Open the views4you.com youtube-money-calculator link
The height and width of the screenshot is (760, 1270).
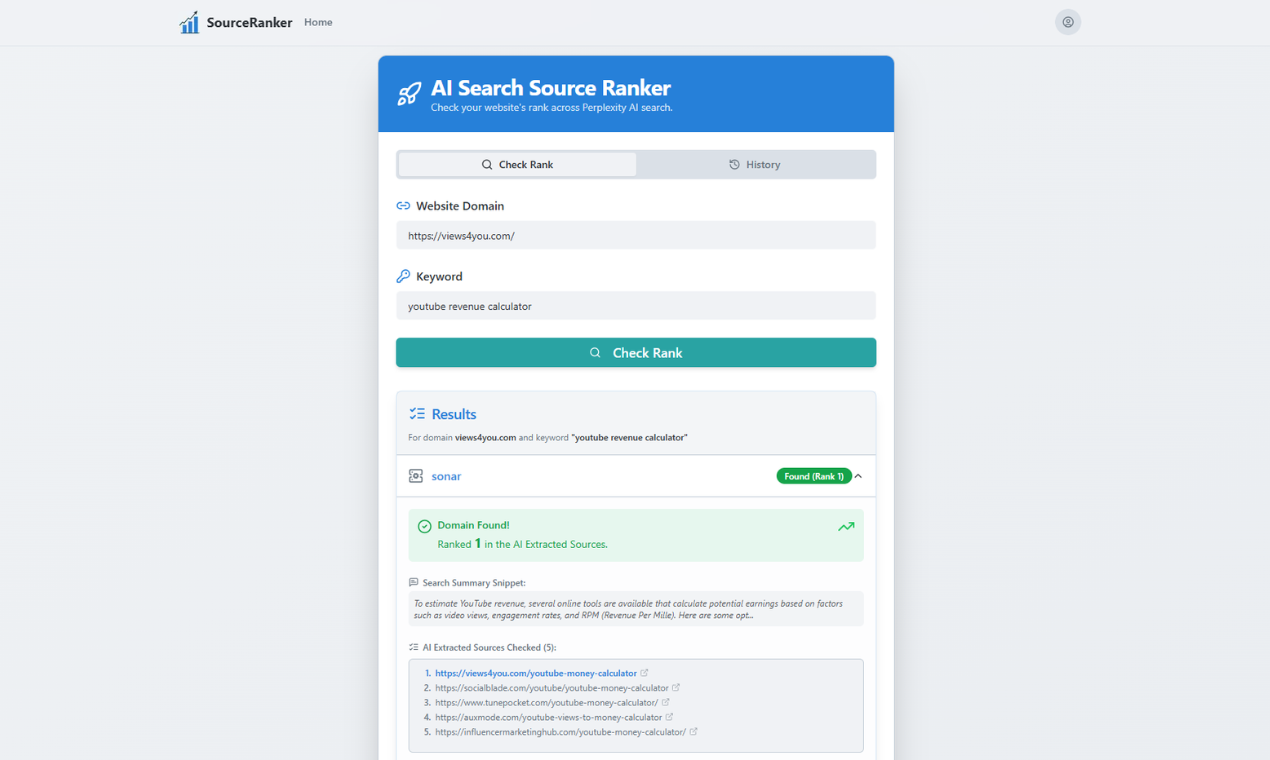[x=536, y=673]
